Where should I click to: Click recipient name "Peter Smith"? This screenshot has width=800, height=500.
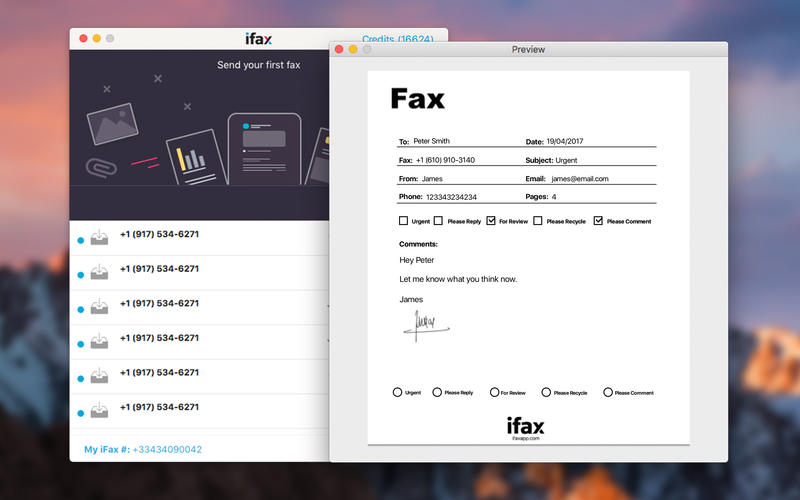click(x=432, y=141)
